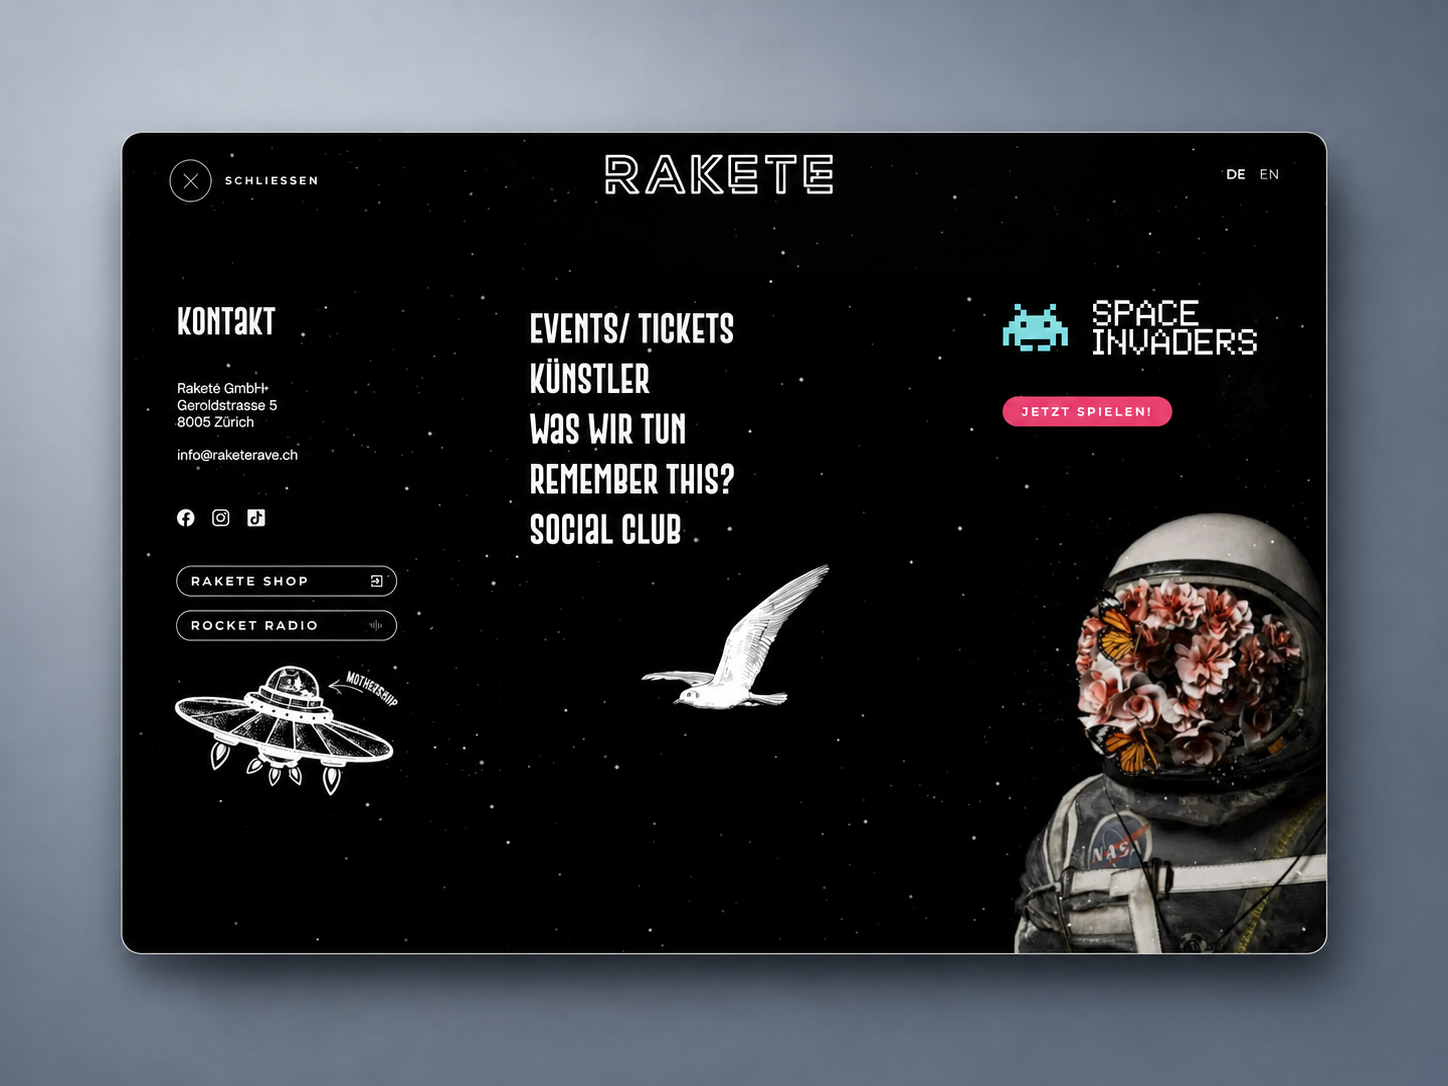1448x1086 pixels.
Task: Open the REMEMBER THIS? menu item
Action: (x=632, y=479)
